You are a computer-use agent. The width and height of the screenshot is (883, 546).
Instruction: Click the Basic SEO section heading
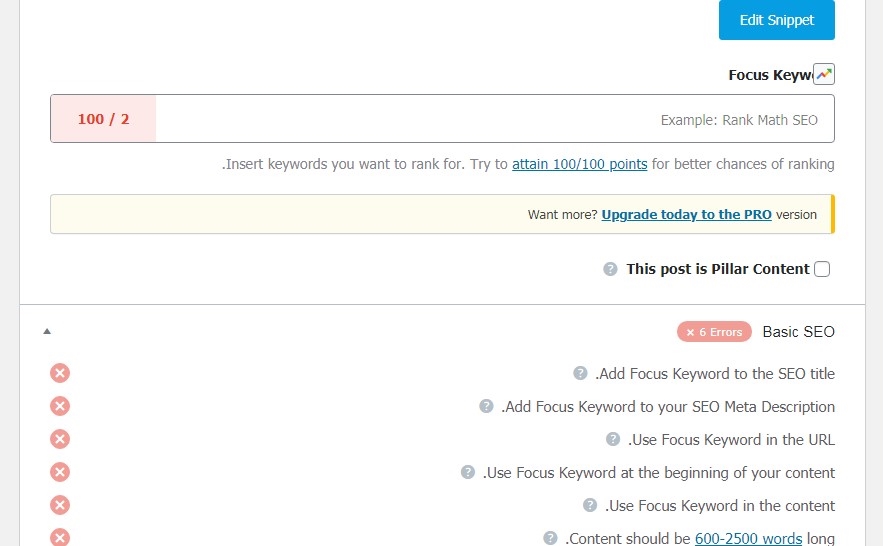(x=798, y=331)
